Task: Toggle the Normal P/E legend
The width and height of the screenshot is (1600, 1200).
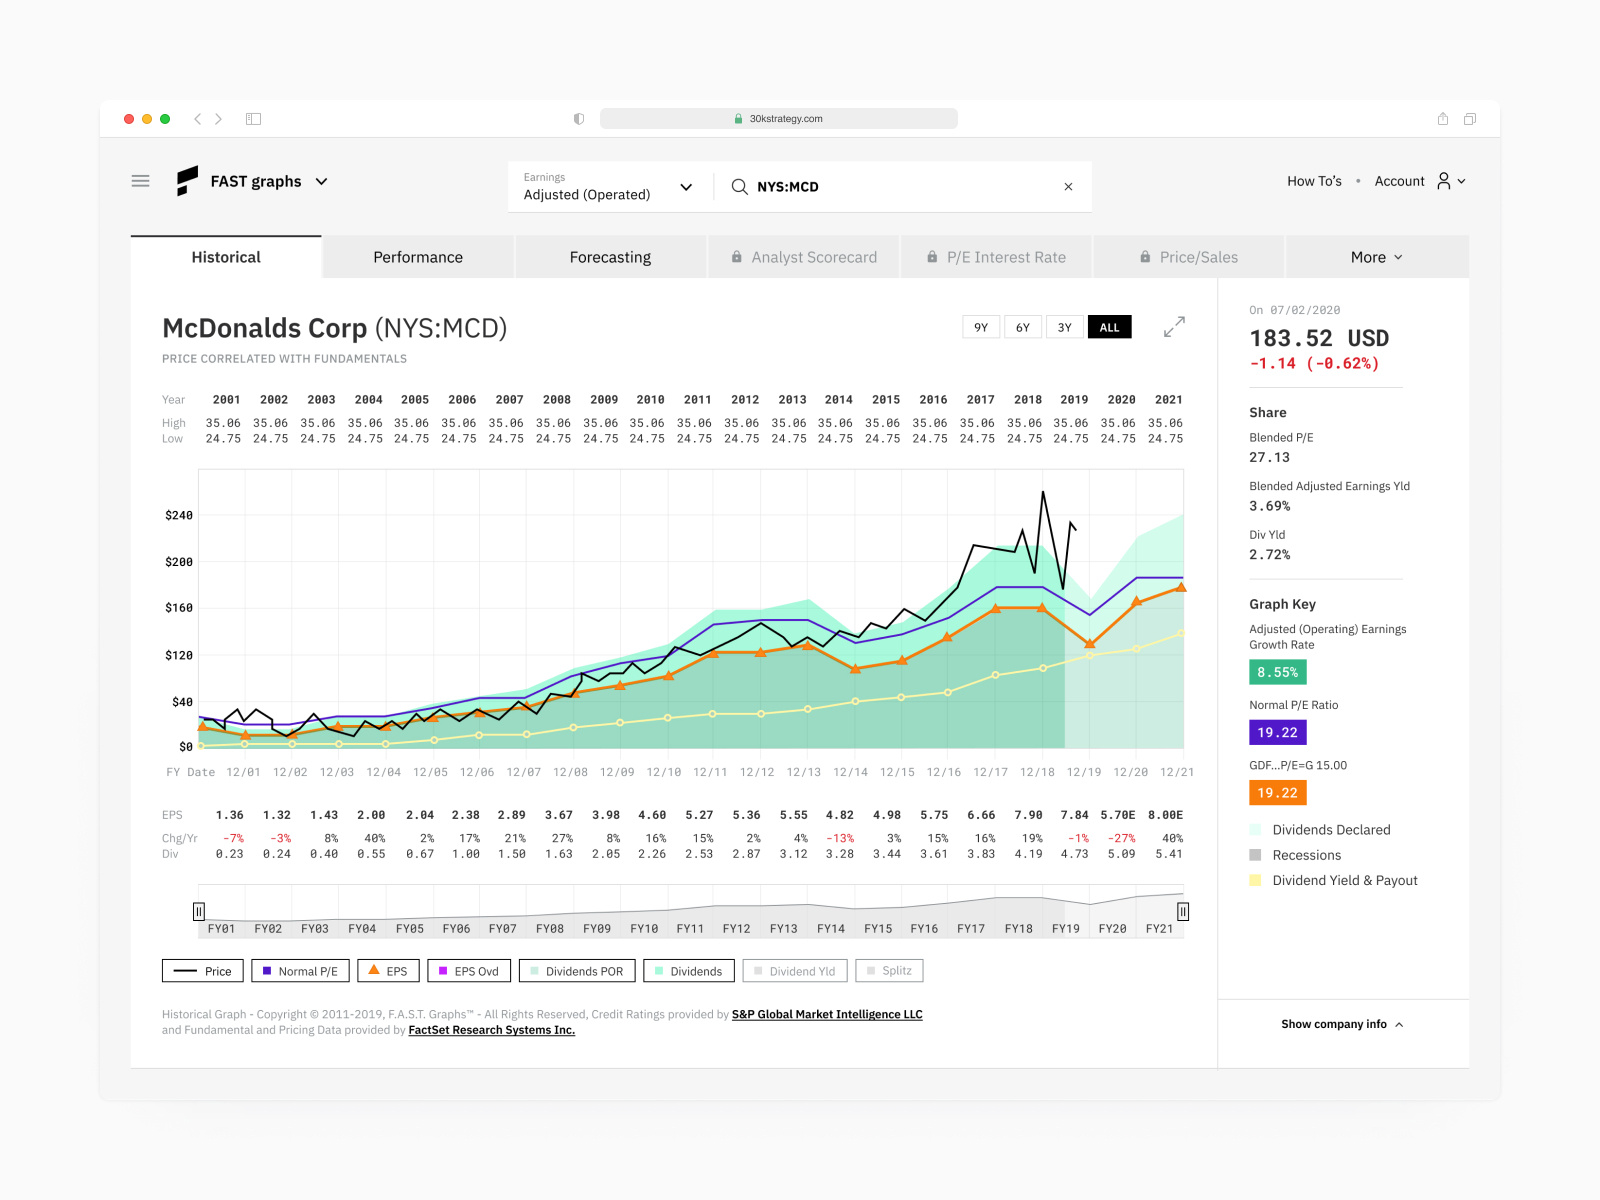Action: coord(300,971)
